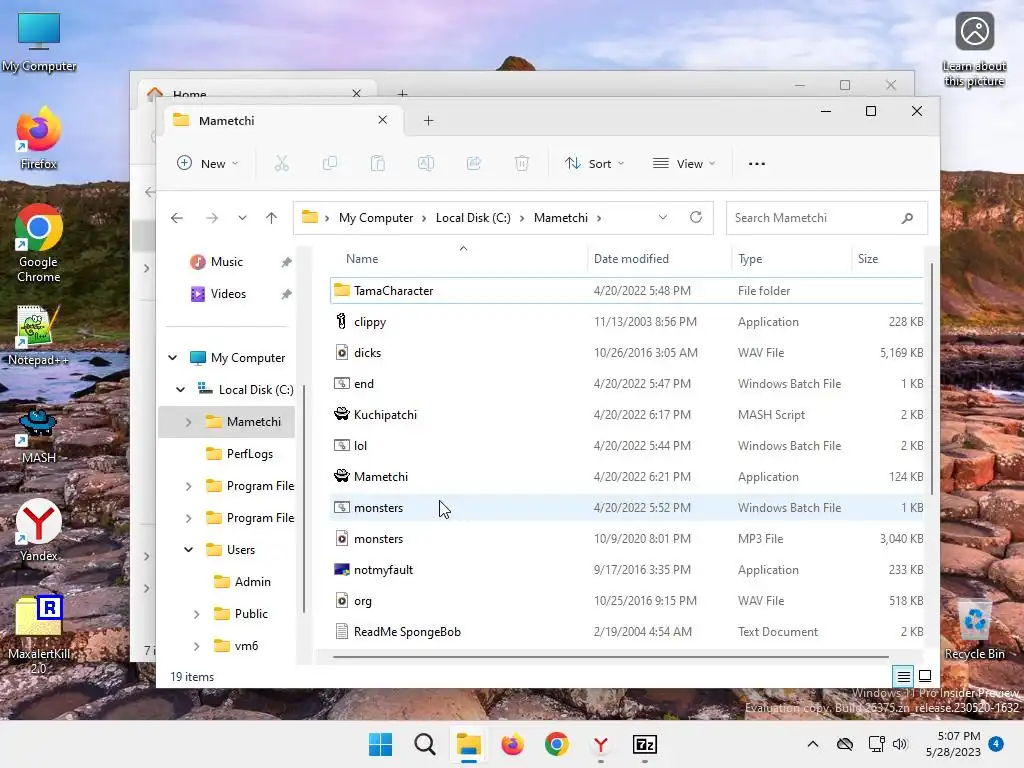Select the Mametchi window tab
This screenshot has width=1024, height=768.
coord(281,120)
